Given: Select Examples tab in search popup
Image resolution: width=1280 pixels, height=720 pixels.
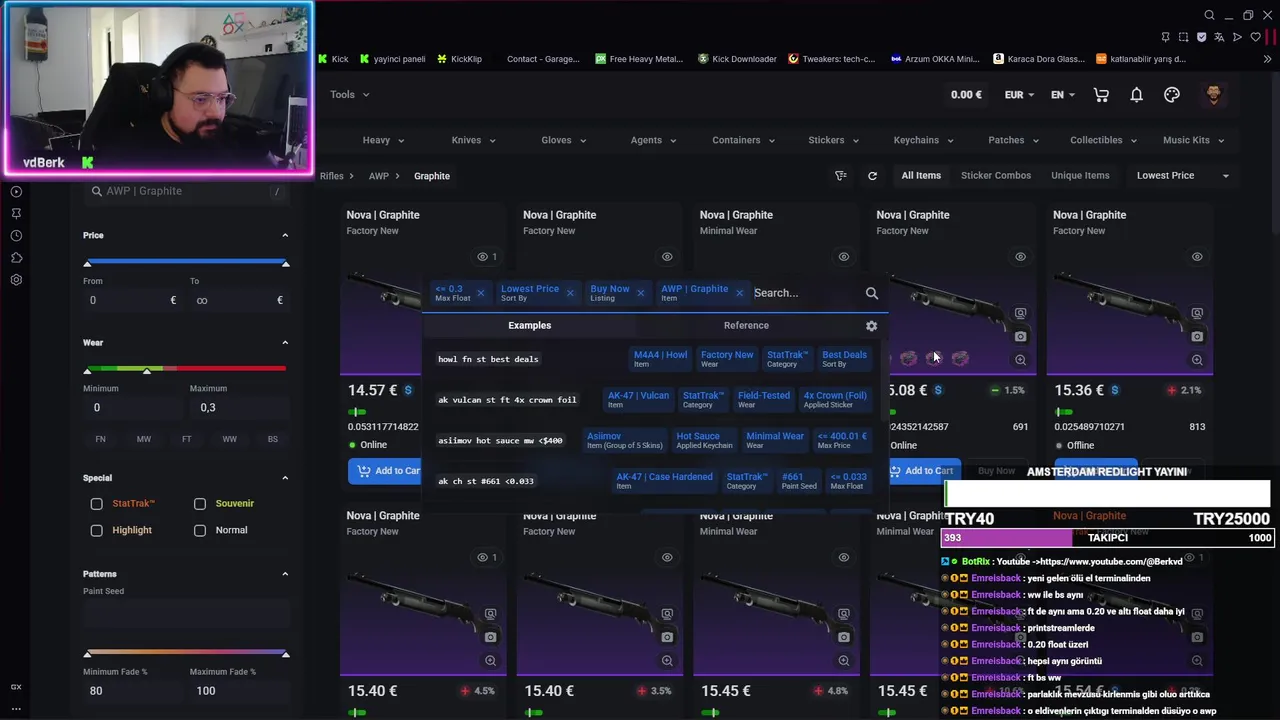Looking at the screenshot, I should click(529, 326).
